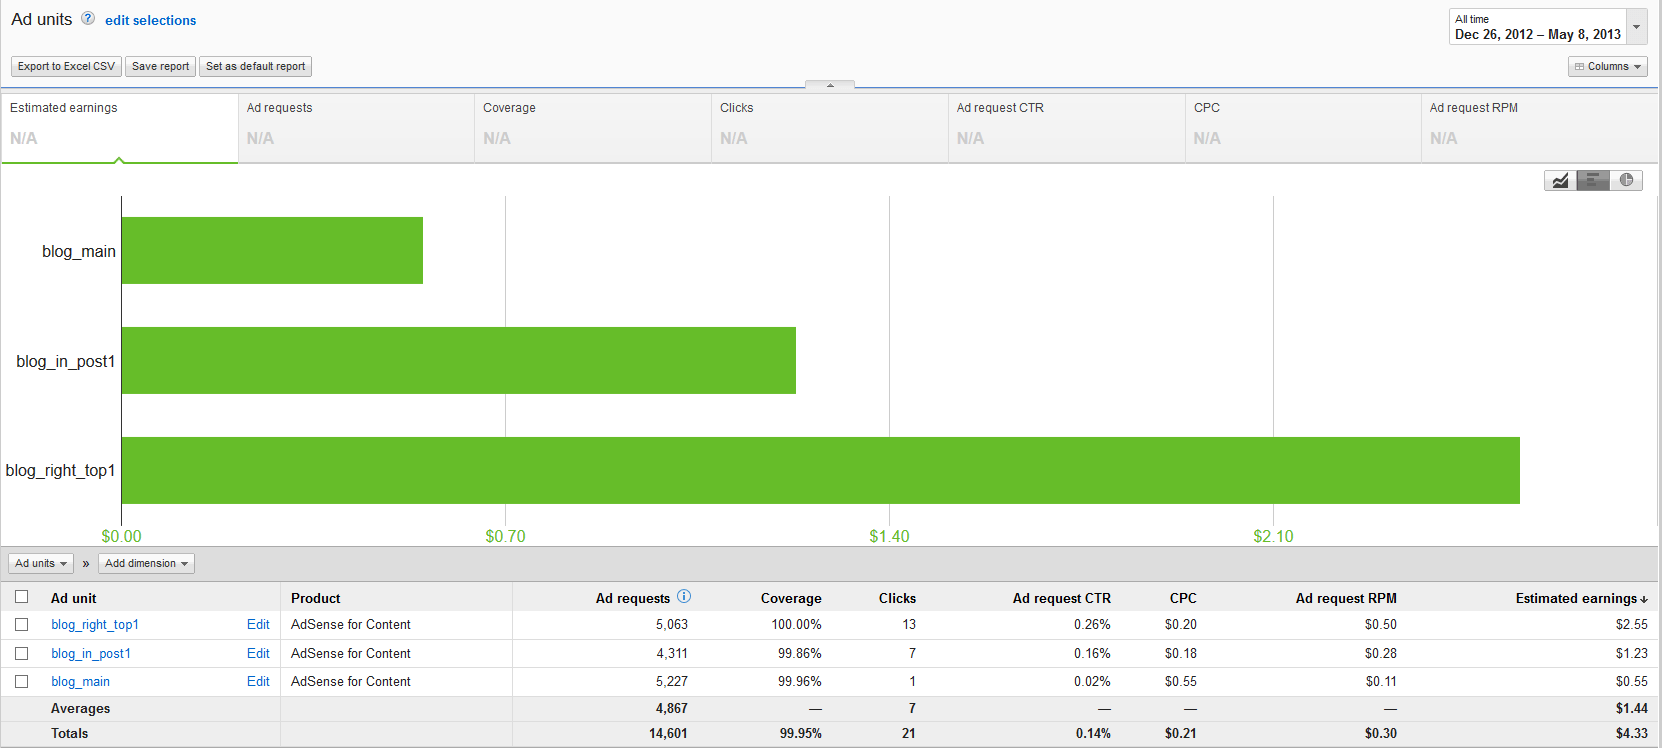Toggle the select-all checkbox in the table header
Image resolution: width=1662 pixels, height=748 pixels.
click(21, 597)
